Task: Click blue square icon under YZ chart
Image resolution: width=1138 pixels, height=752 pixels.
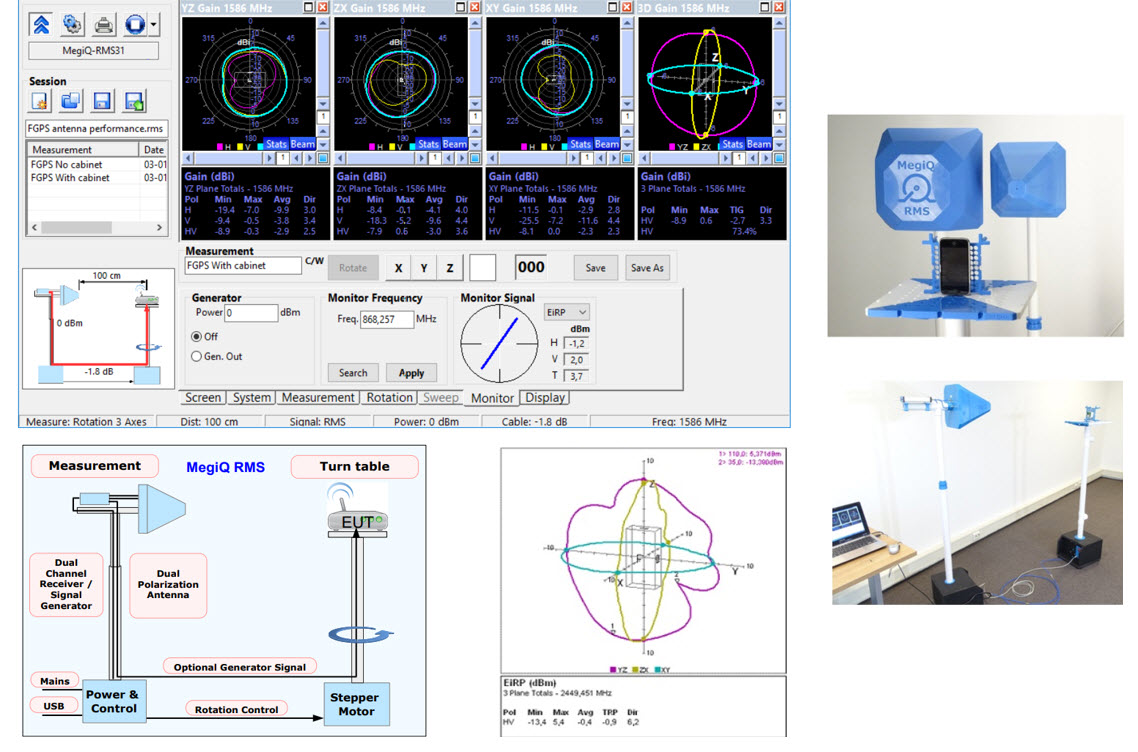Action: pyautogui.click(x=323, y=158)
